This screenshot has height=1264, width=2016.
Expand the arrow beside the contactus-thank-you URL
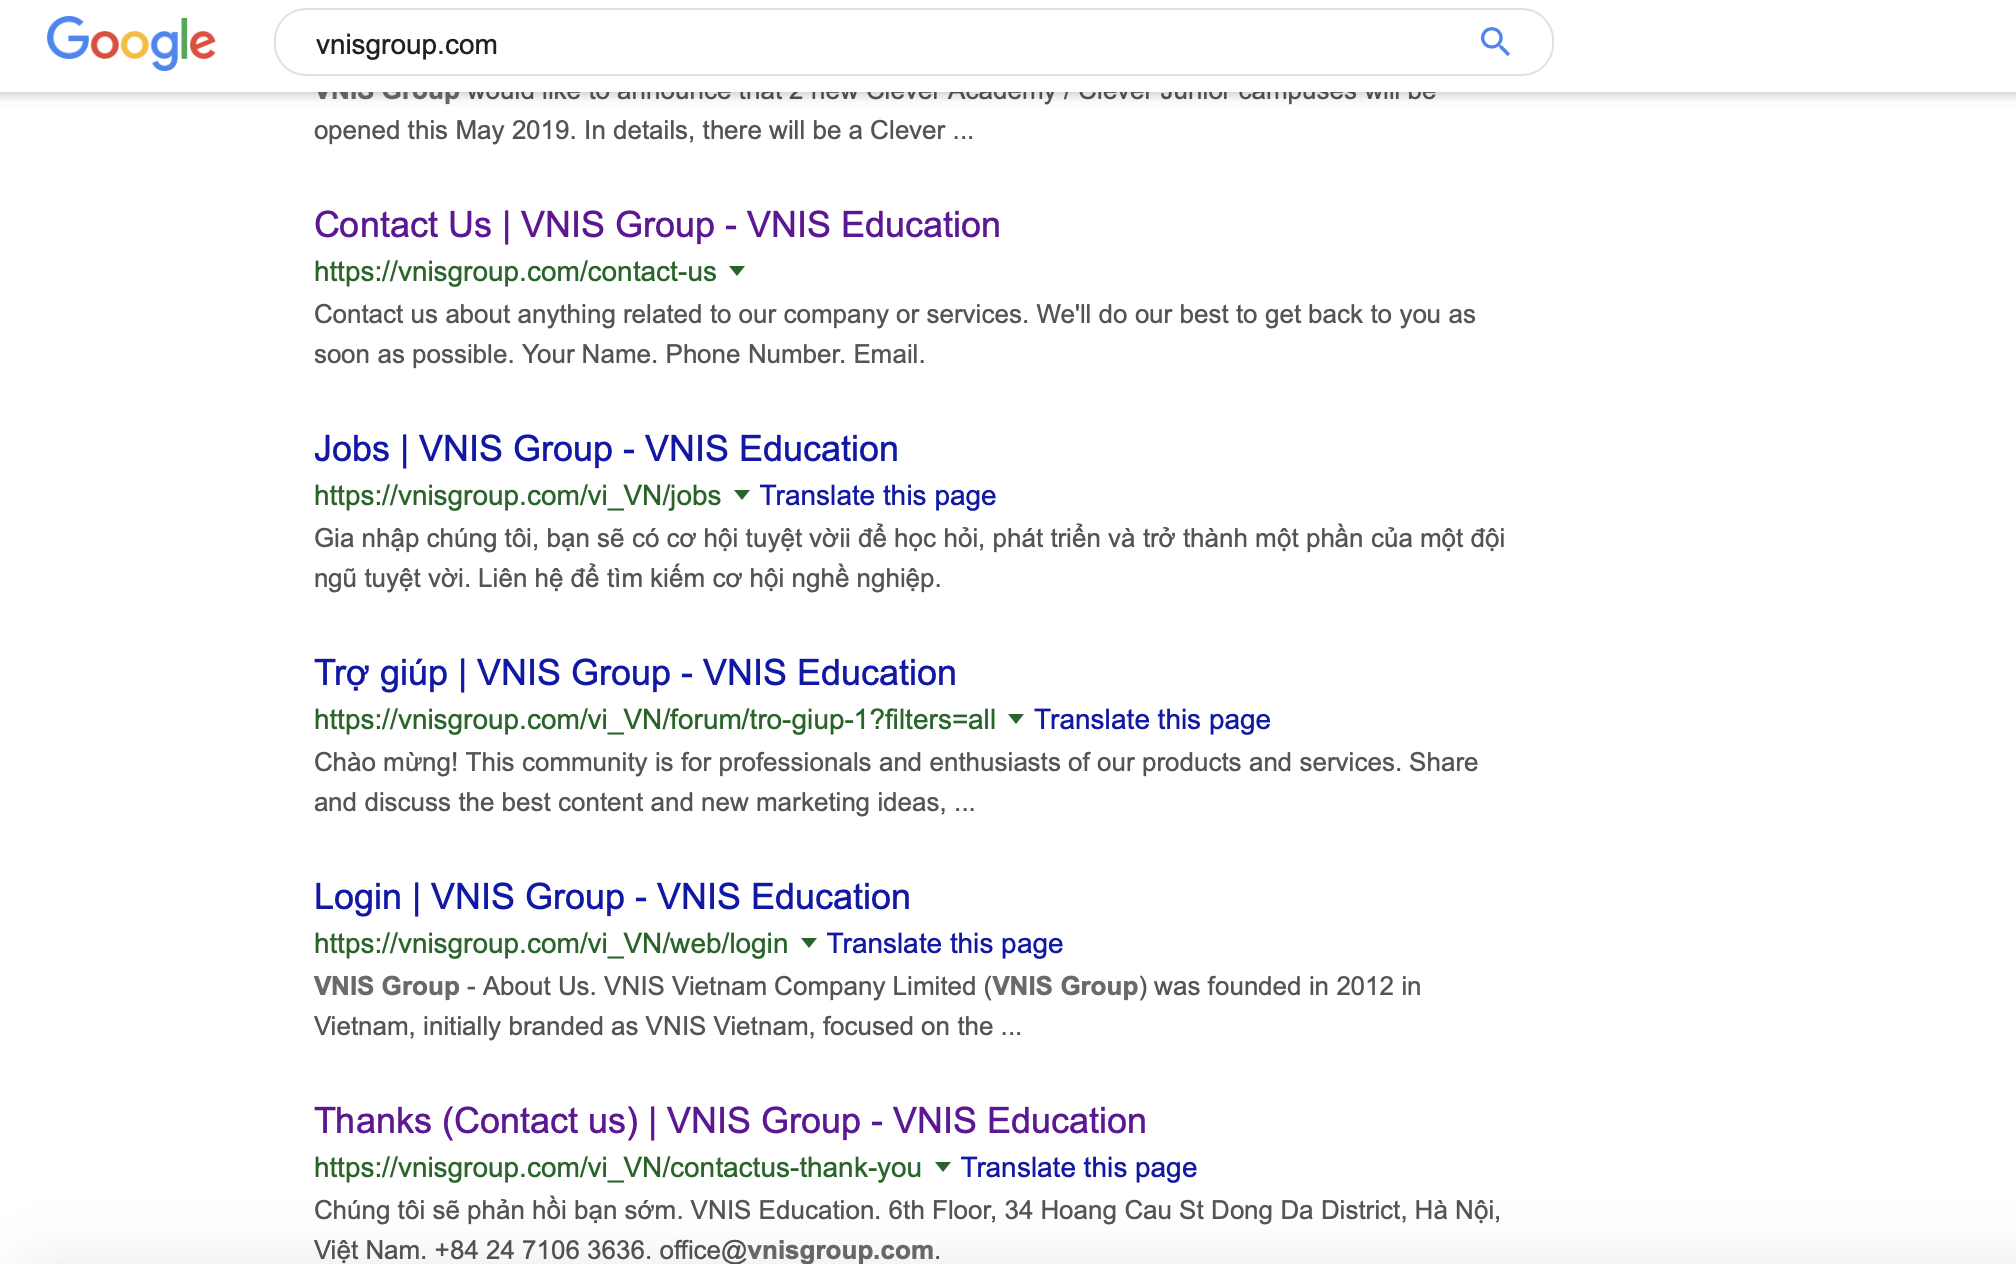[x=942, y=1167]
